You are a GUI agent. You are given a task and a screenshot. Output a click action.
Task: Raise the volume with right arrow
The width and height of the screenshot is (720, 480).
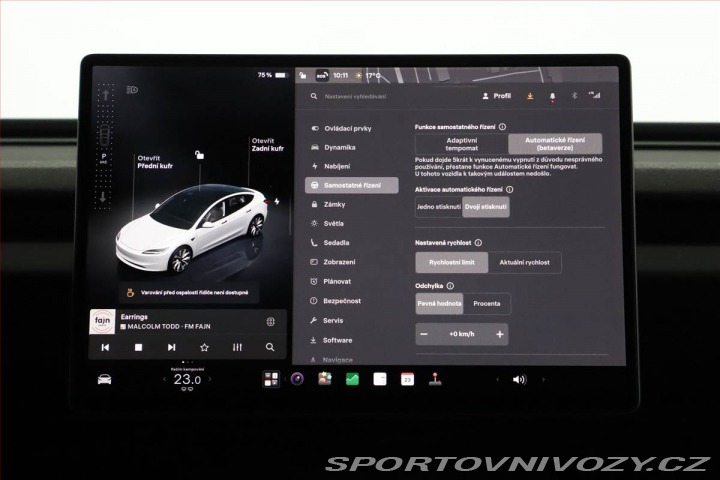tap(543, 379)
